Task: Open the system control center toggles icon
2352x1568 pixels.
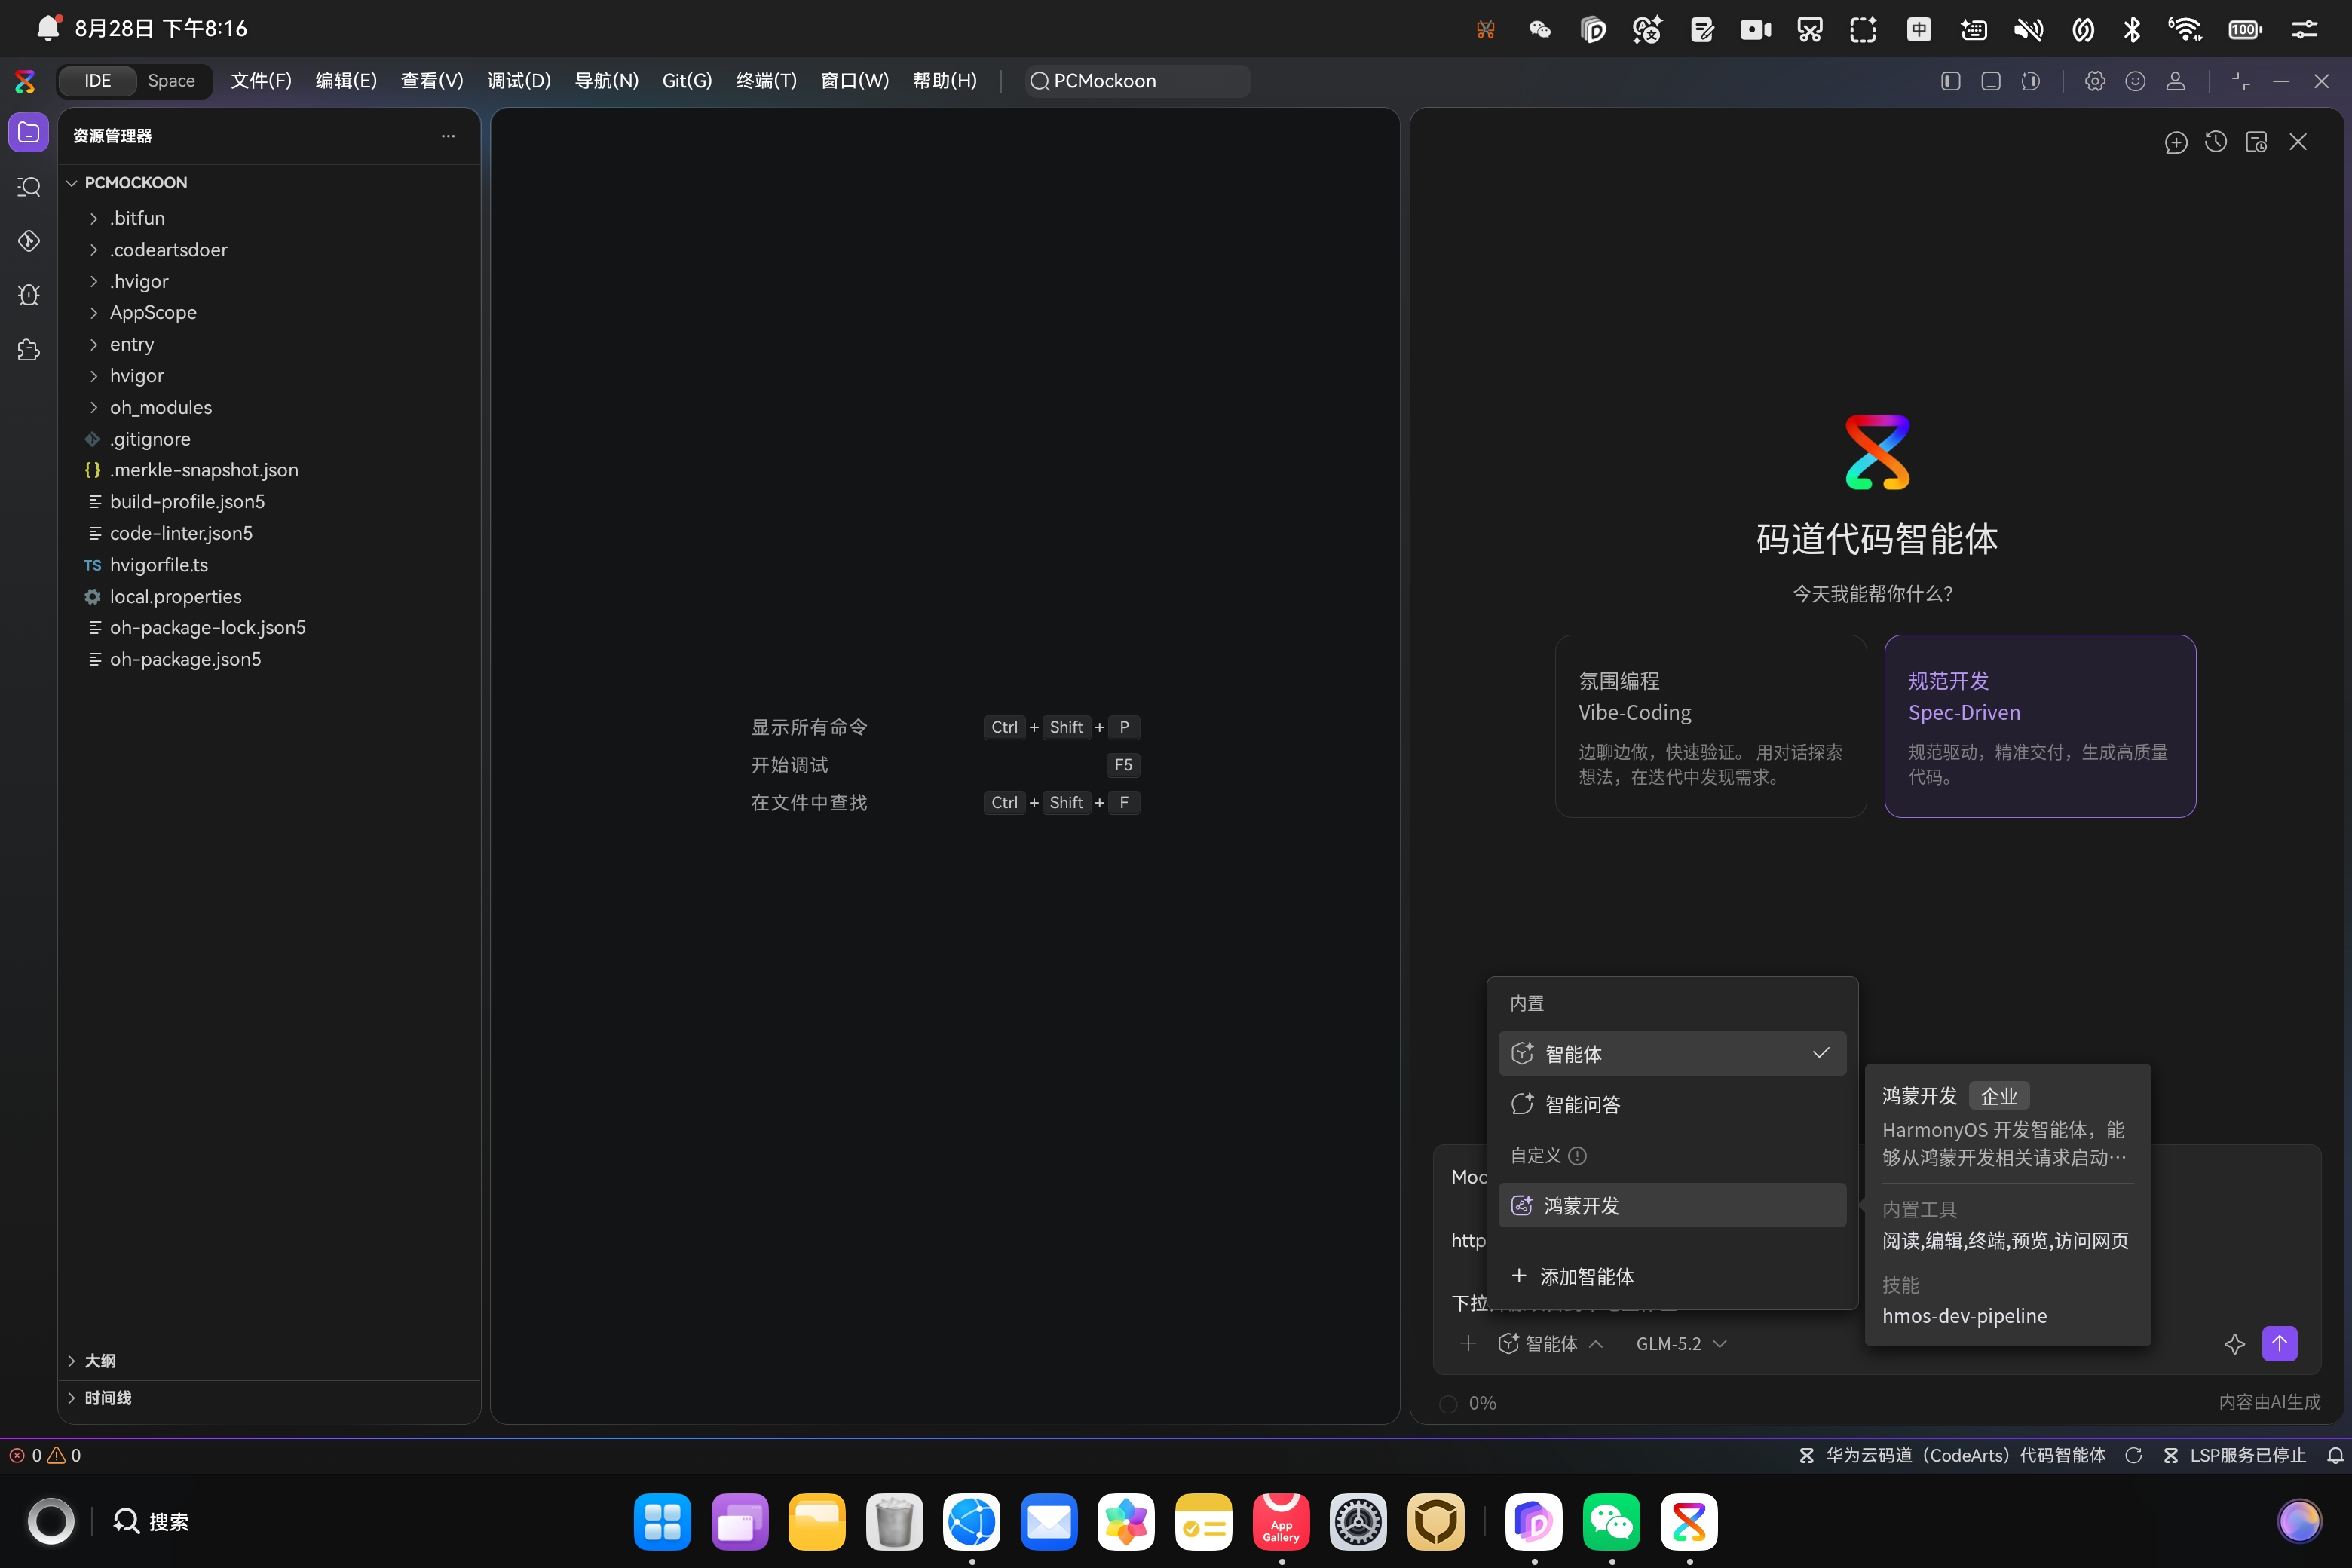Action: pos(2304,29)
